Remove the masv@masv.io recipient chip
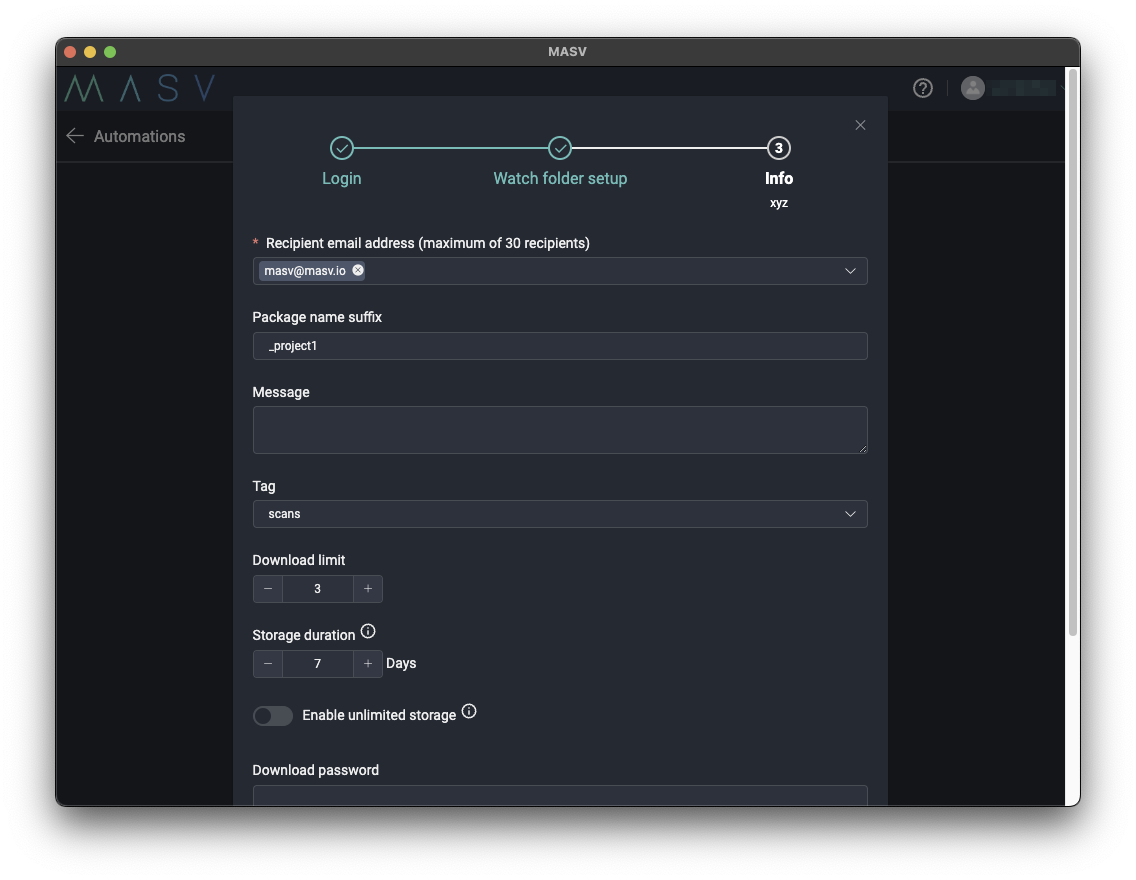The image size is (1136, 880). pos(357,270)
